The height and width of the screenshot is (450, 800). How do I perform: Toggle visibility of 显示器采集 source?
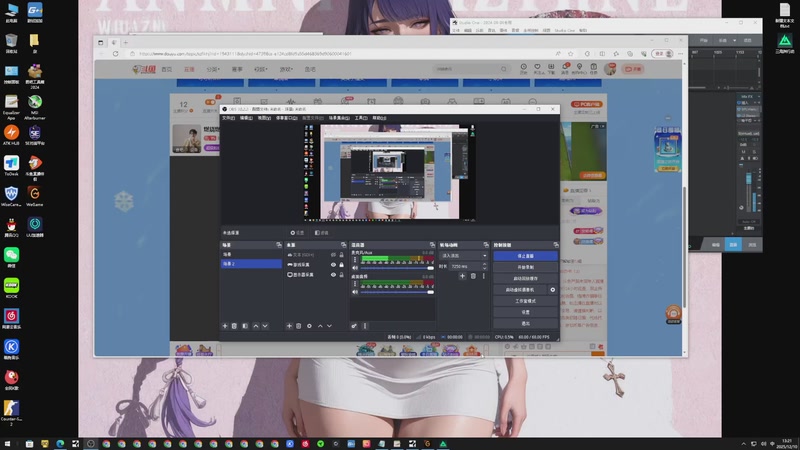pos(333,274)
